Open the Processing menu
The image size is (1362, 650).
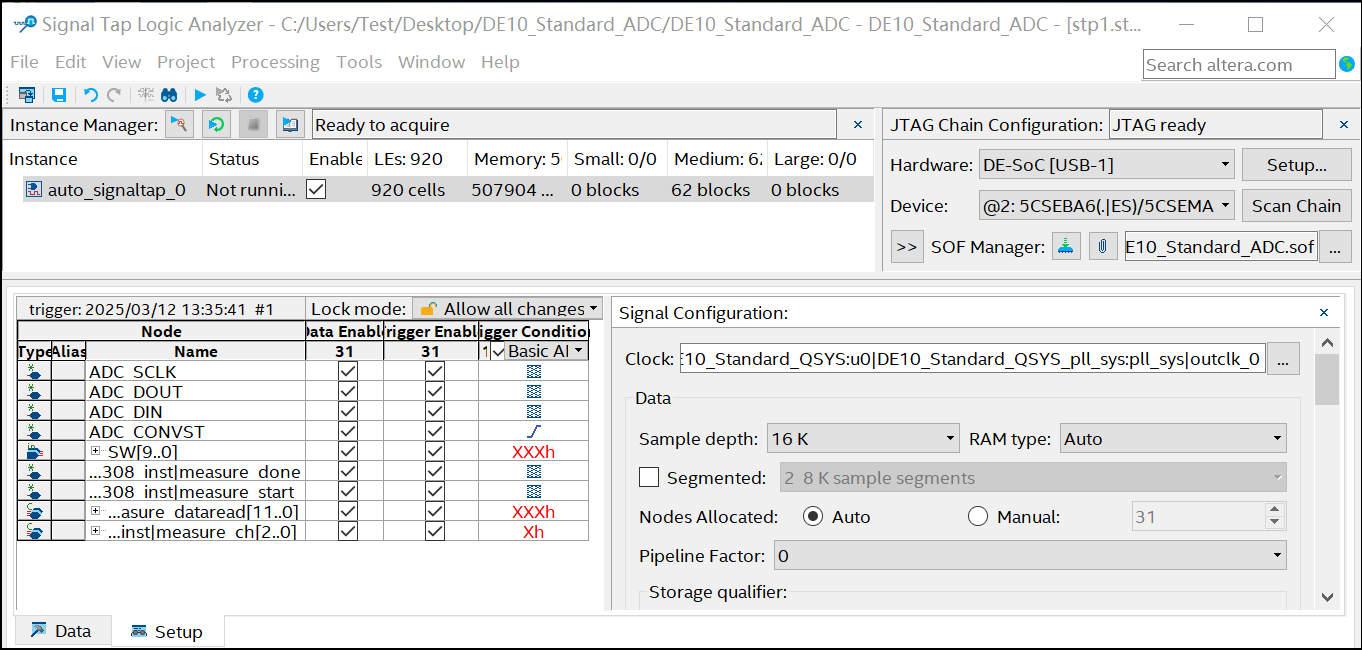[275, 62]
